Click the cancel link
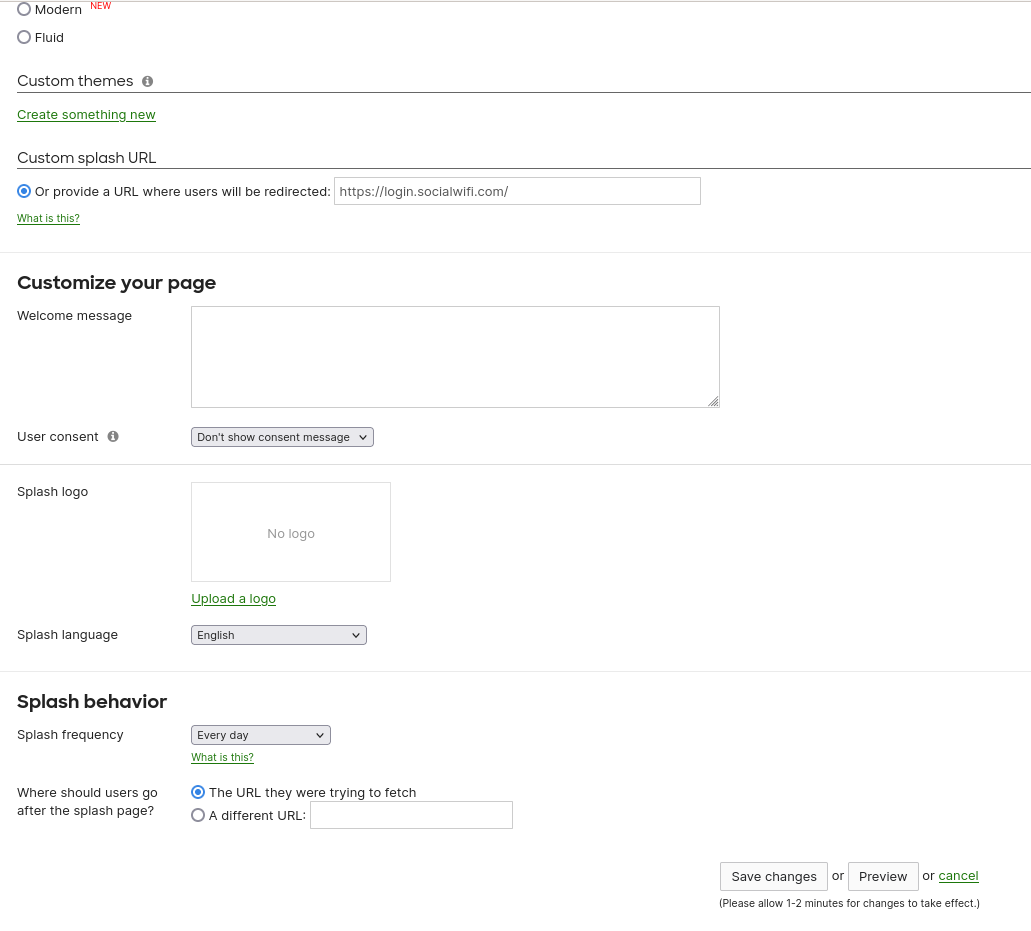 click(x=958, y=876)
